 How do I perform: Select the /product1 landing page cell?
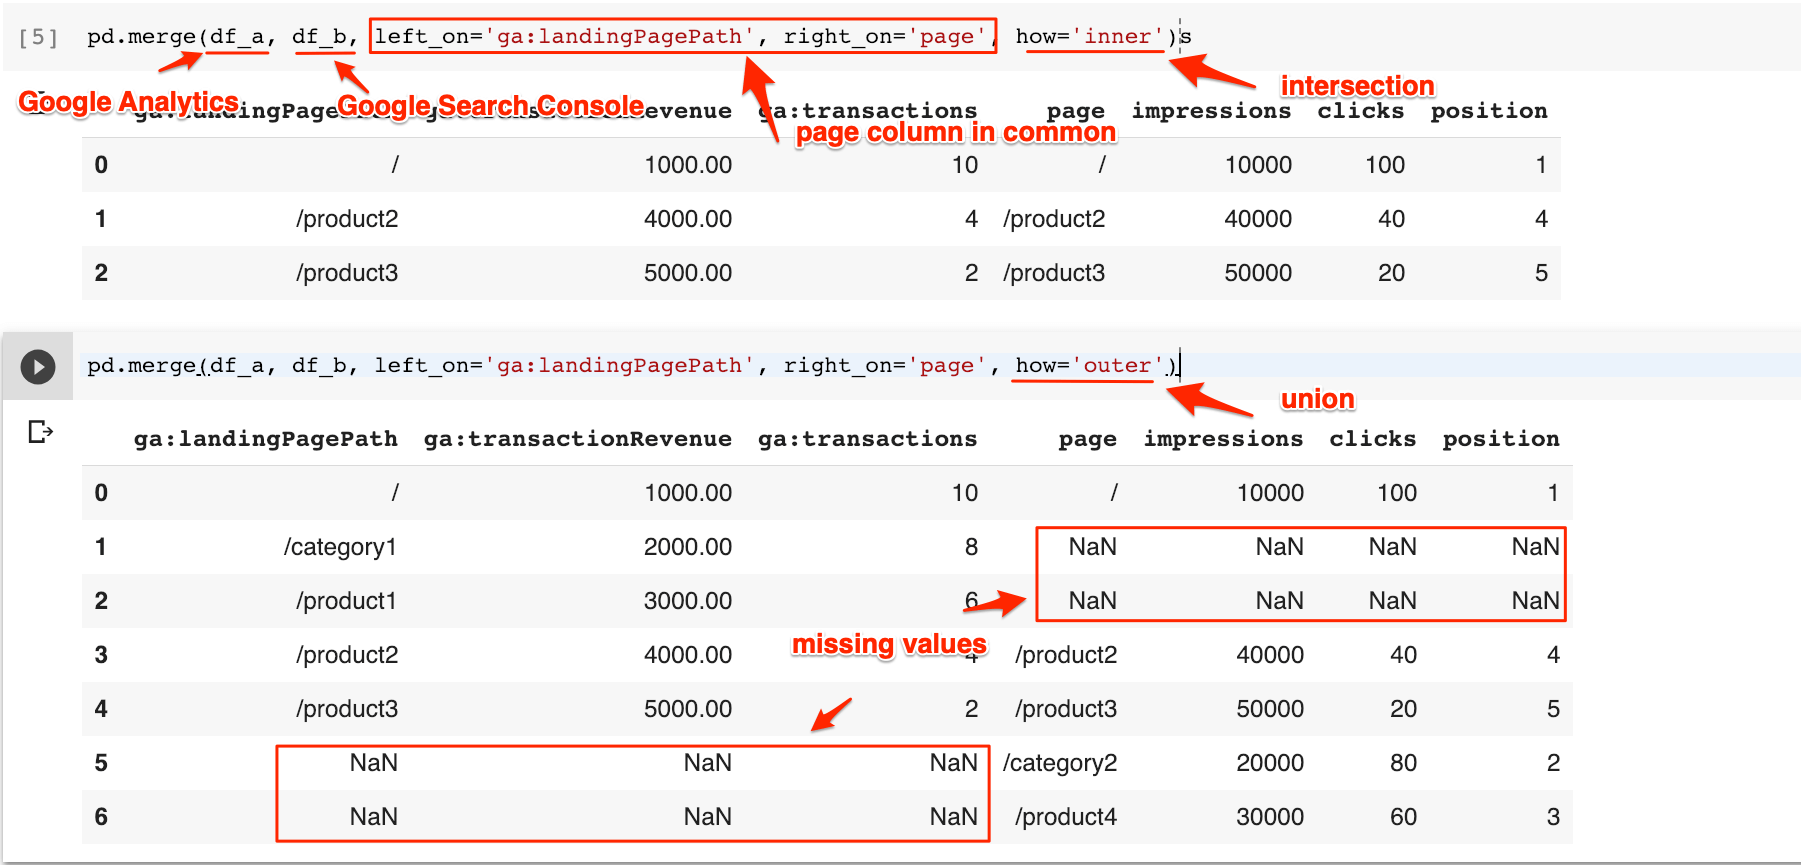click(x=346, y=601)
